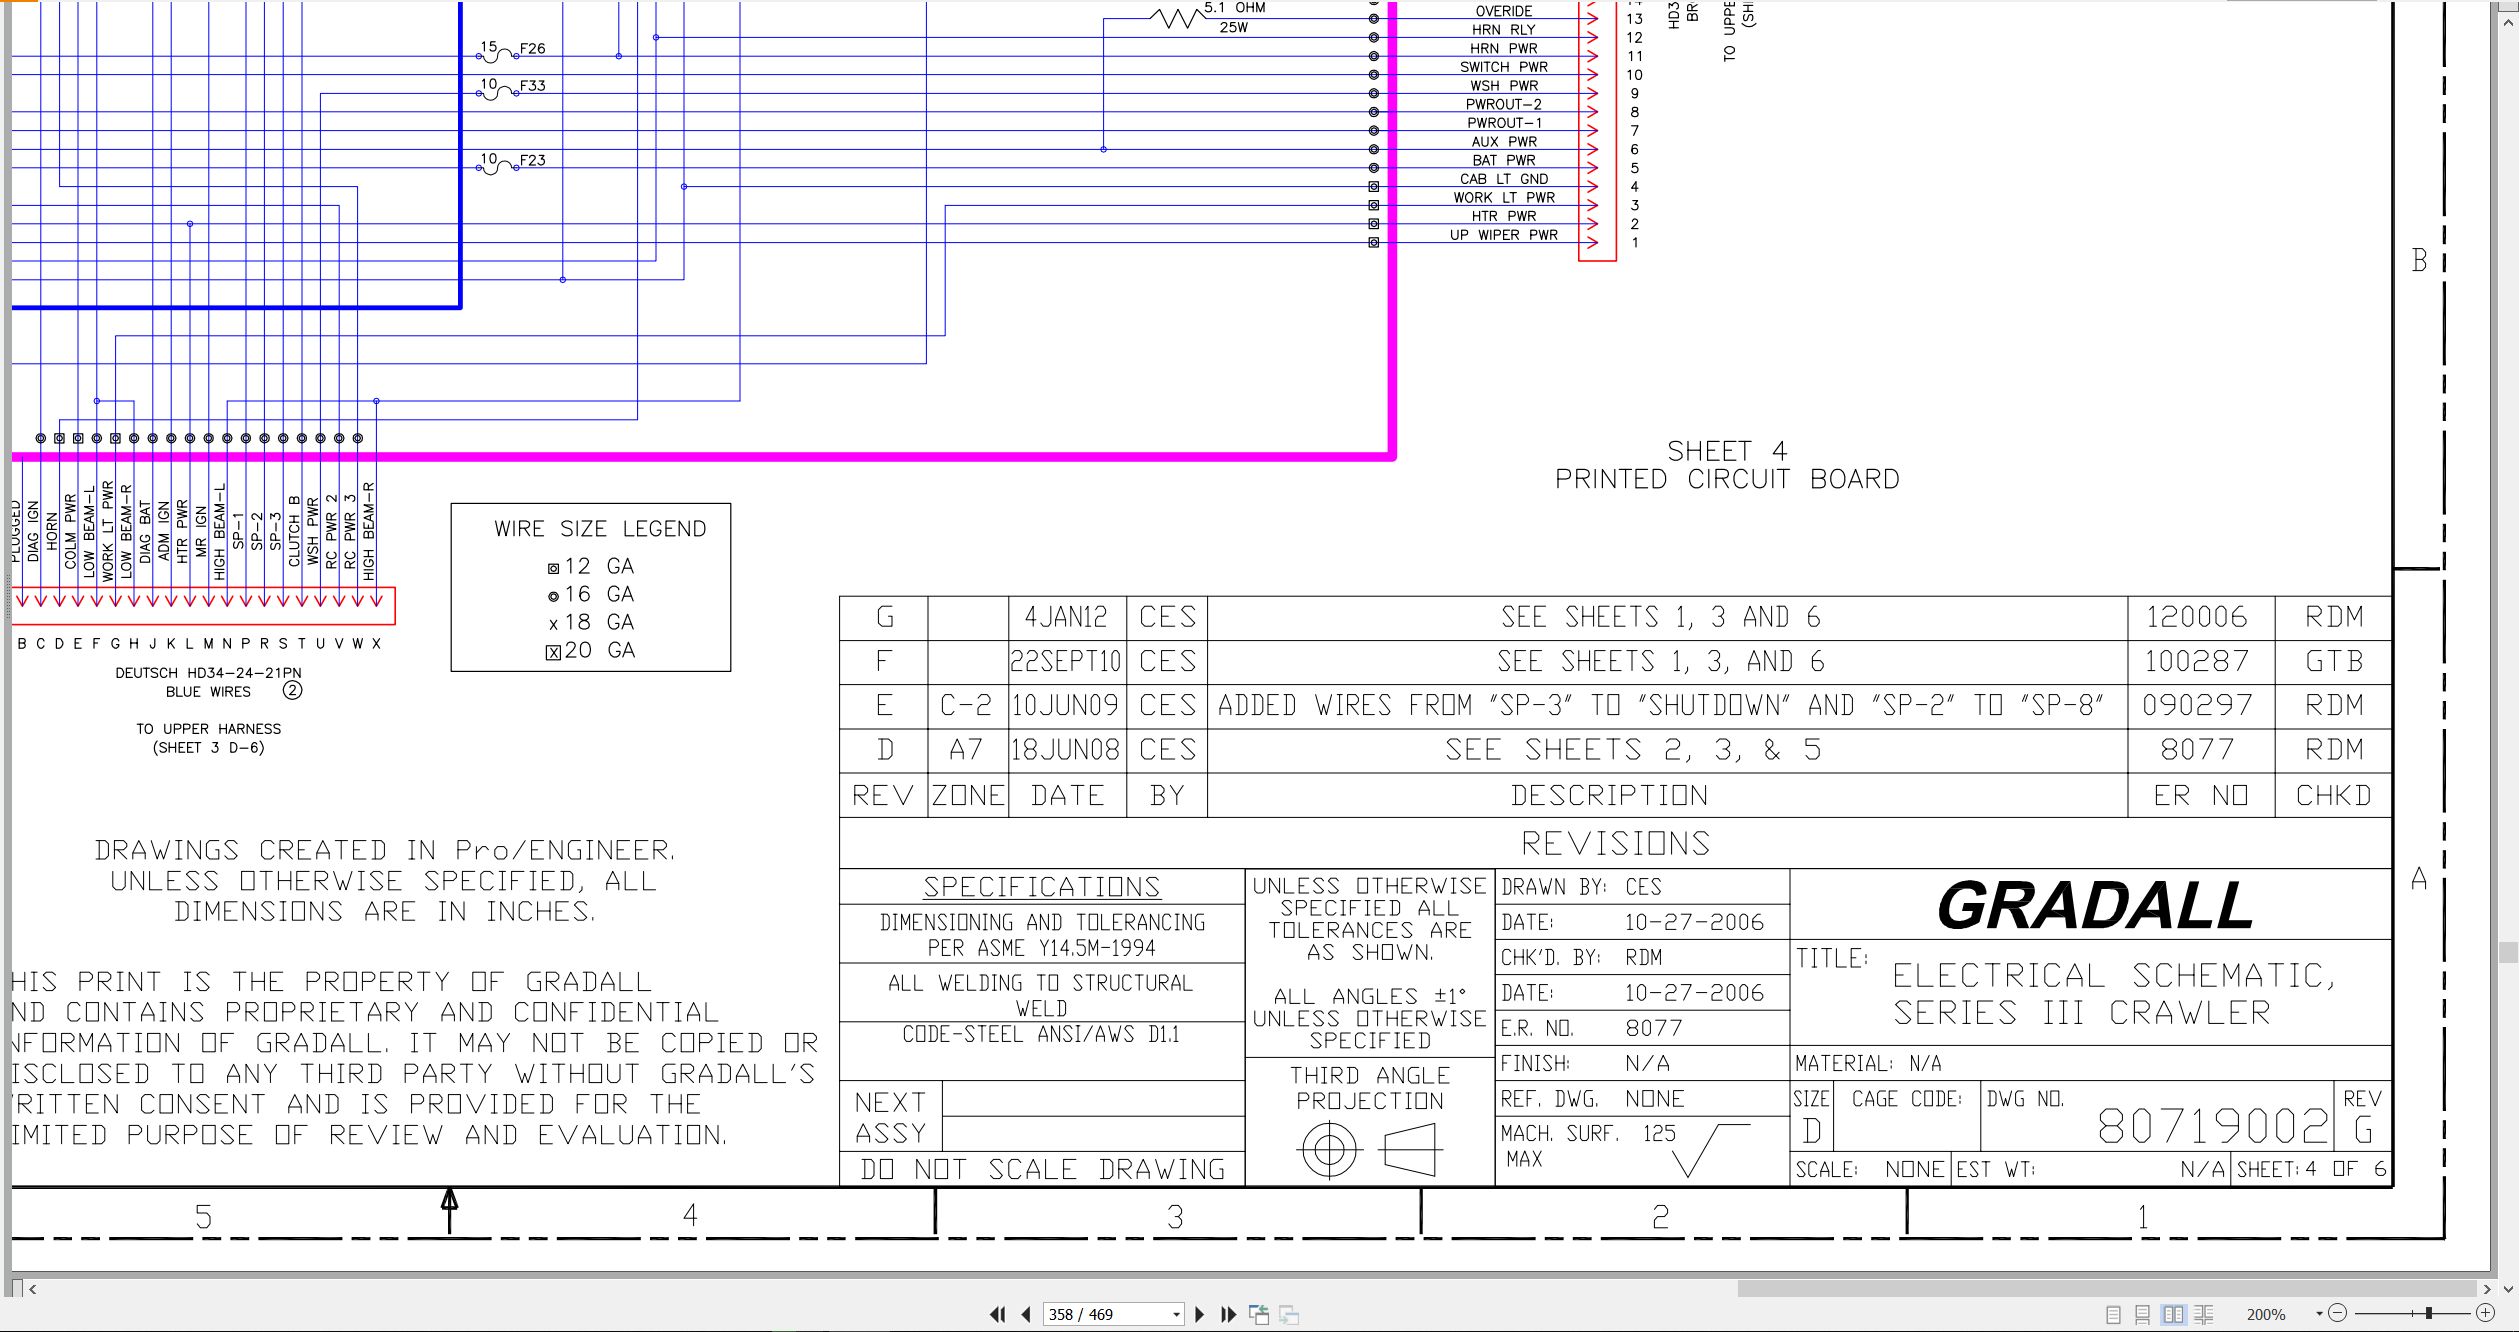Click fuse label F26

533,48
